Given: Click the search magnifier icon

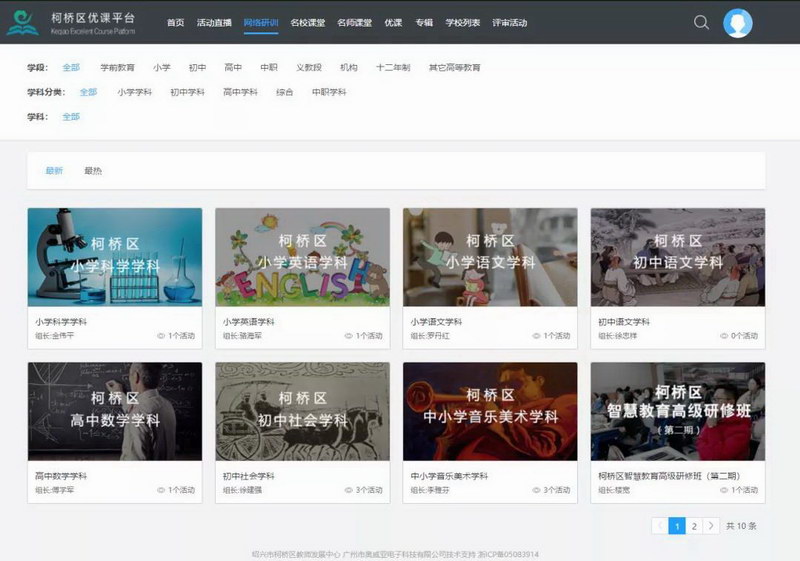Looking at the screenshot, I should pos(701,22).
